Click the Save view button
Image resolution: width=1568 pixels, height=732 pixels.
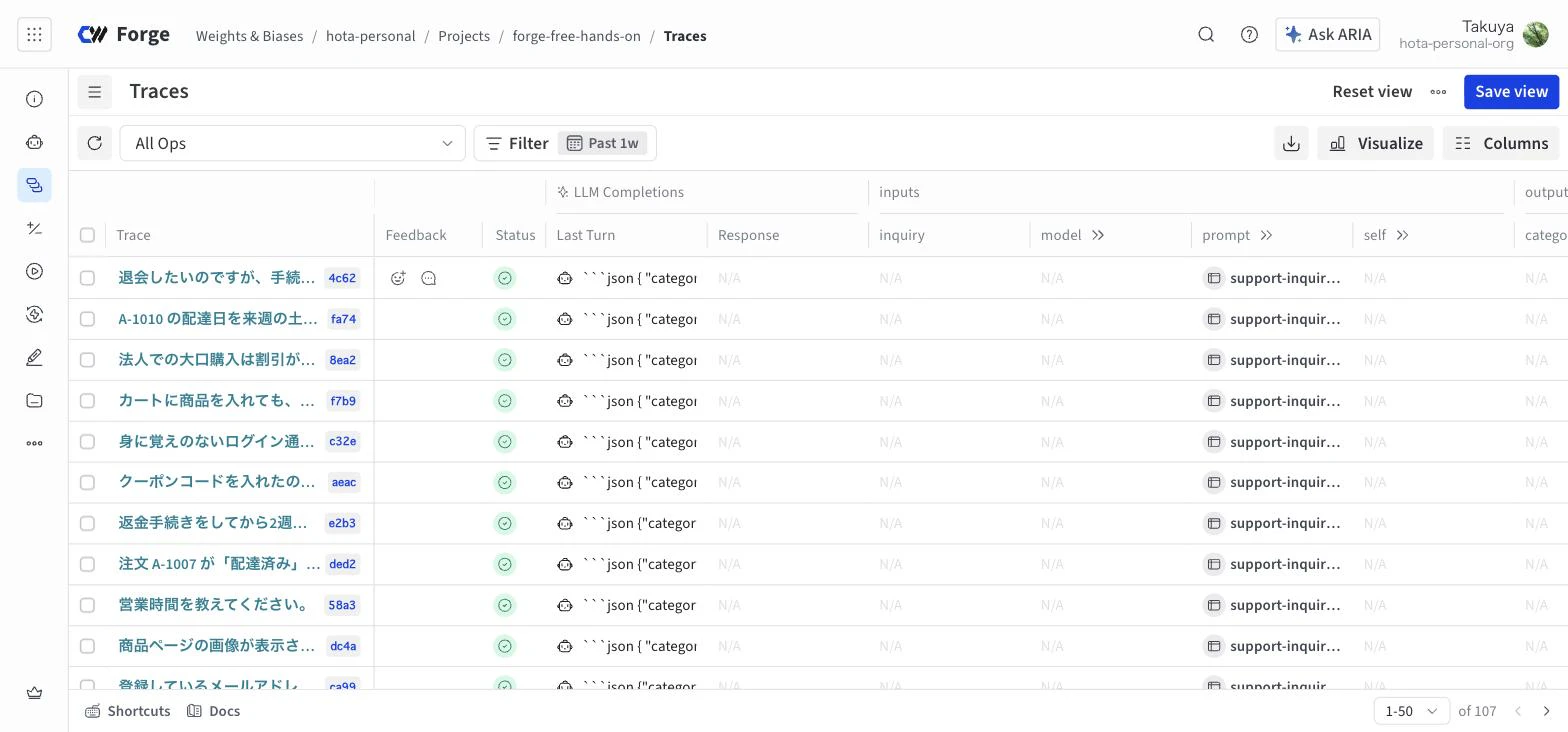click(x=1511, y=92)
